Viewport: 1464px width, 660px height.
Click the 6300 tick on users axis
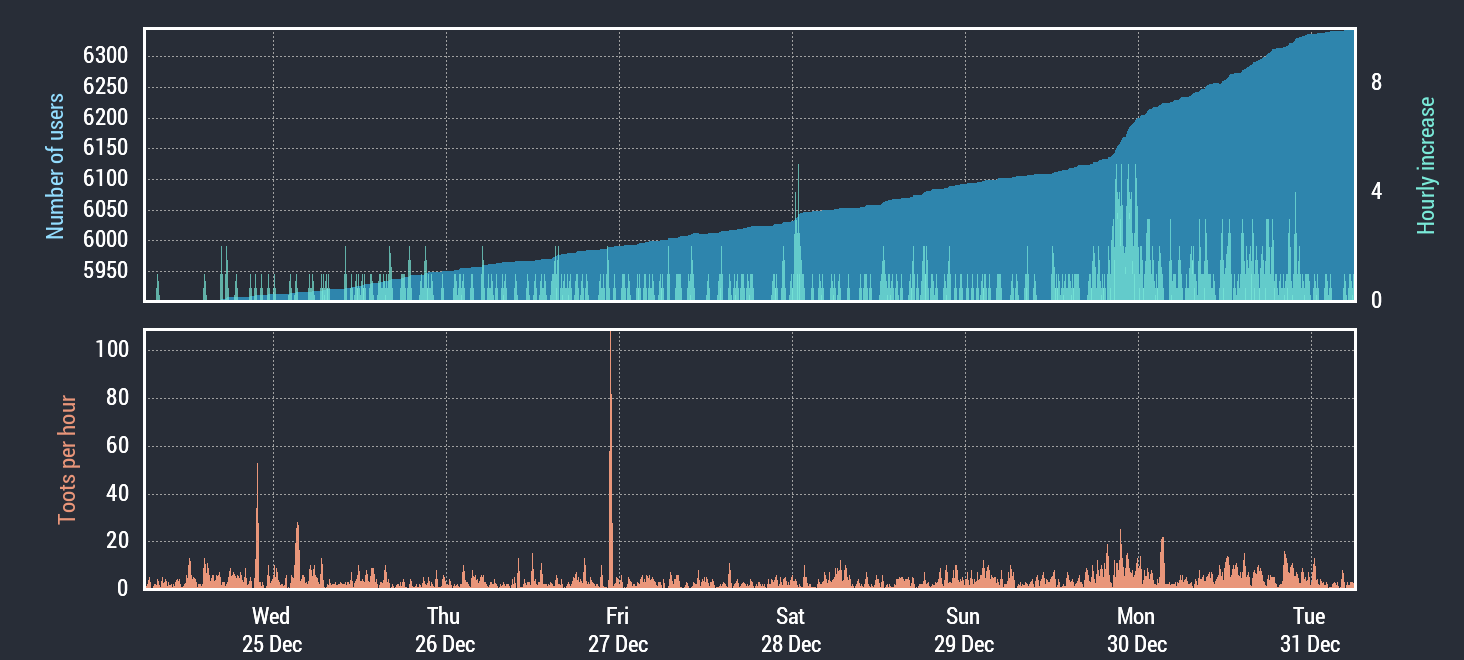pyautogui.click(x=105, y=56)
